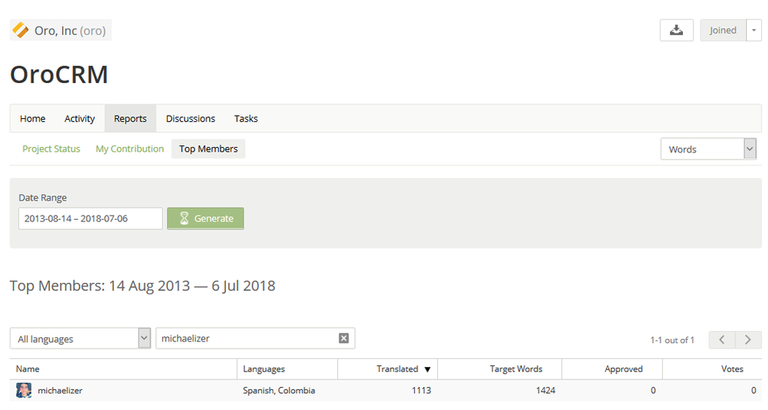Sort the table by Target Words column

point(516,369)
